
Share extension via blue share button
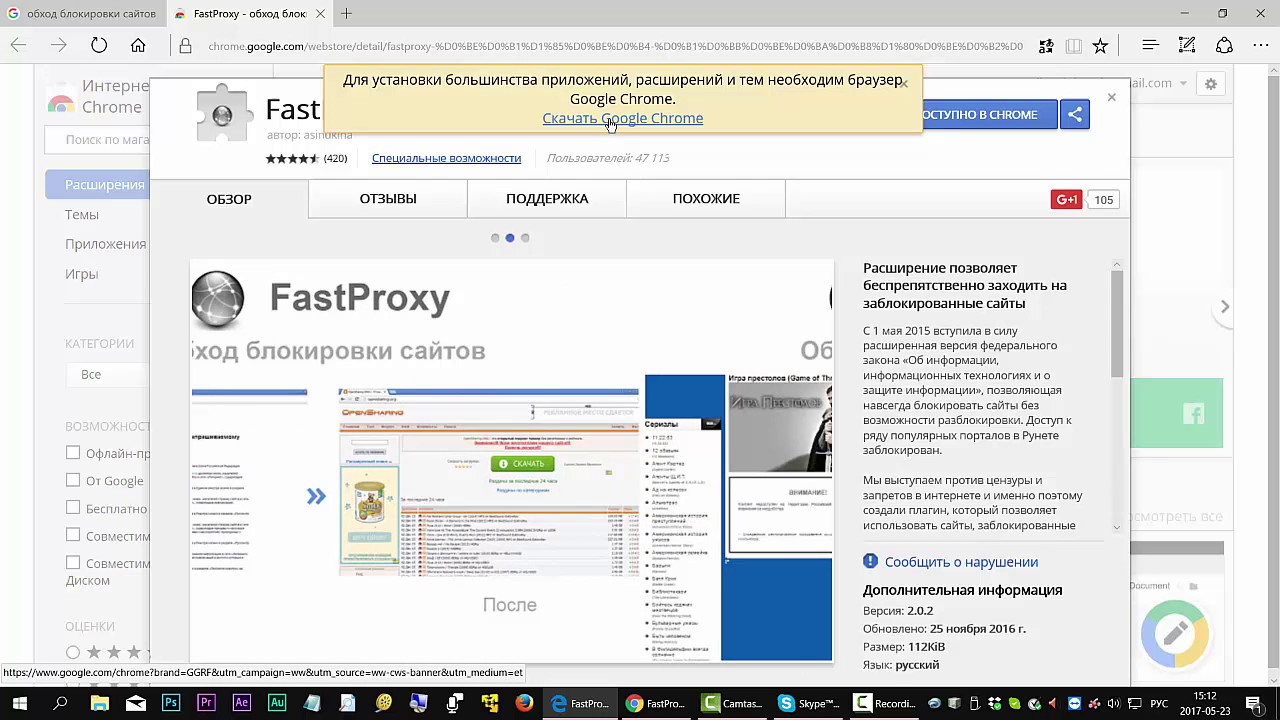(x=1075, y=114)
